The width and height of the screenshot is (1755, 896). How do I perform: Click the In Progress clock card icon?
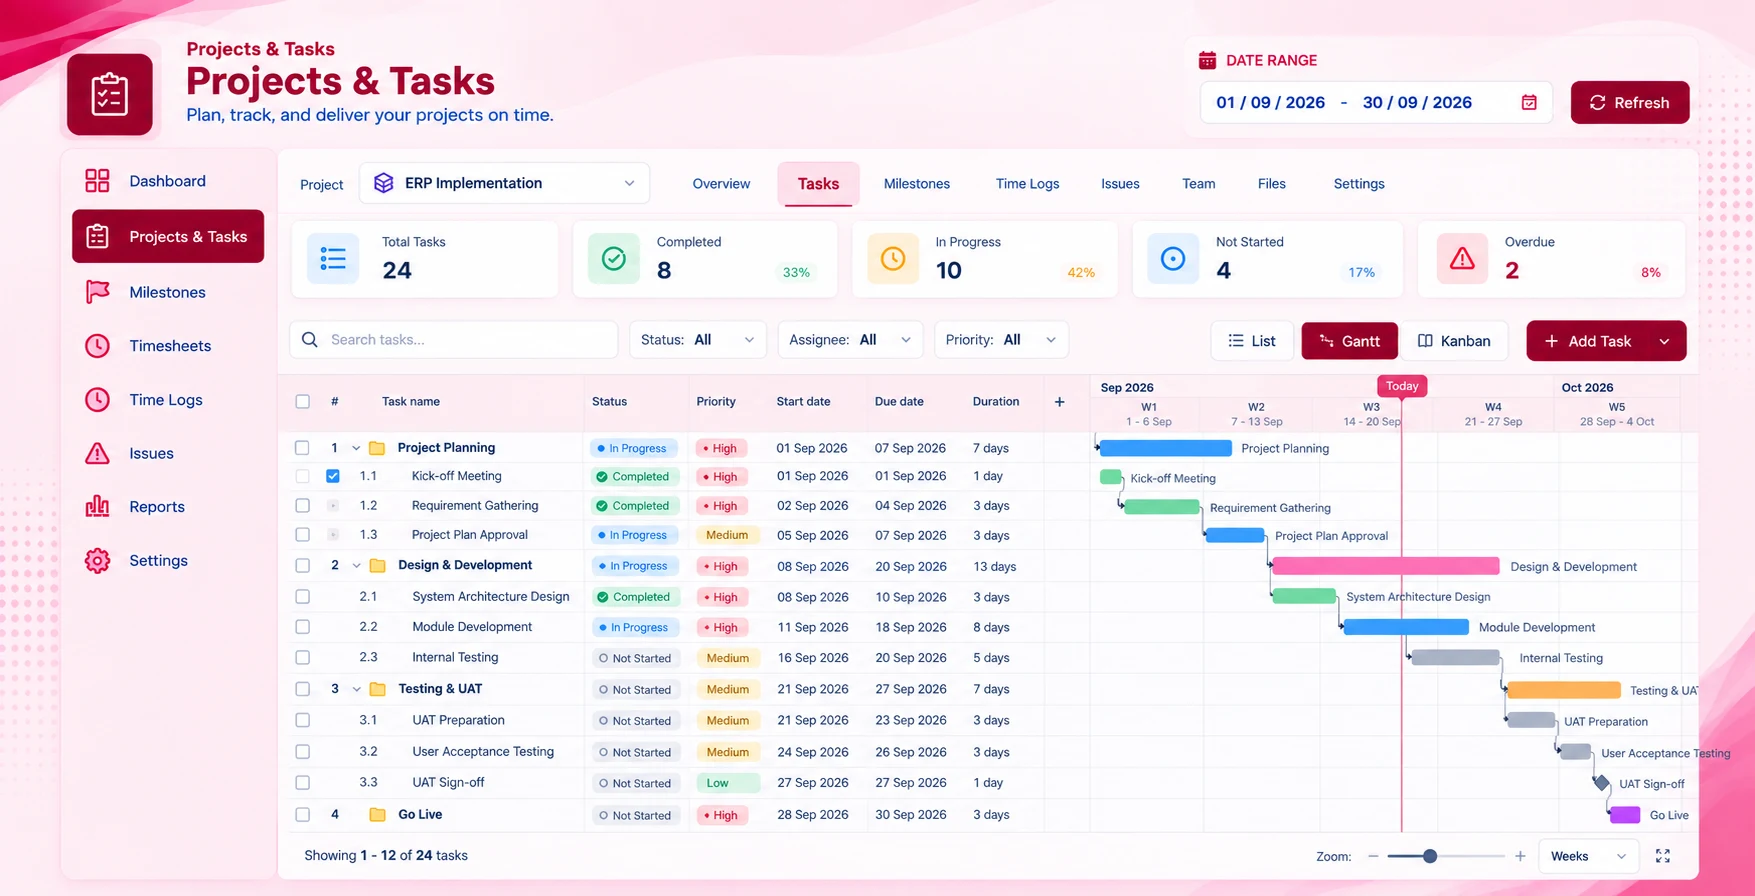coord(893,258)
